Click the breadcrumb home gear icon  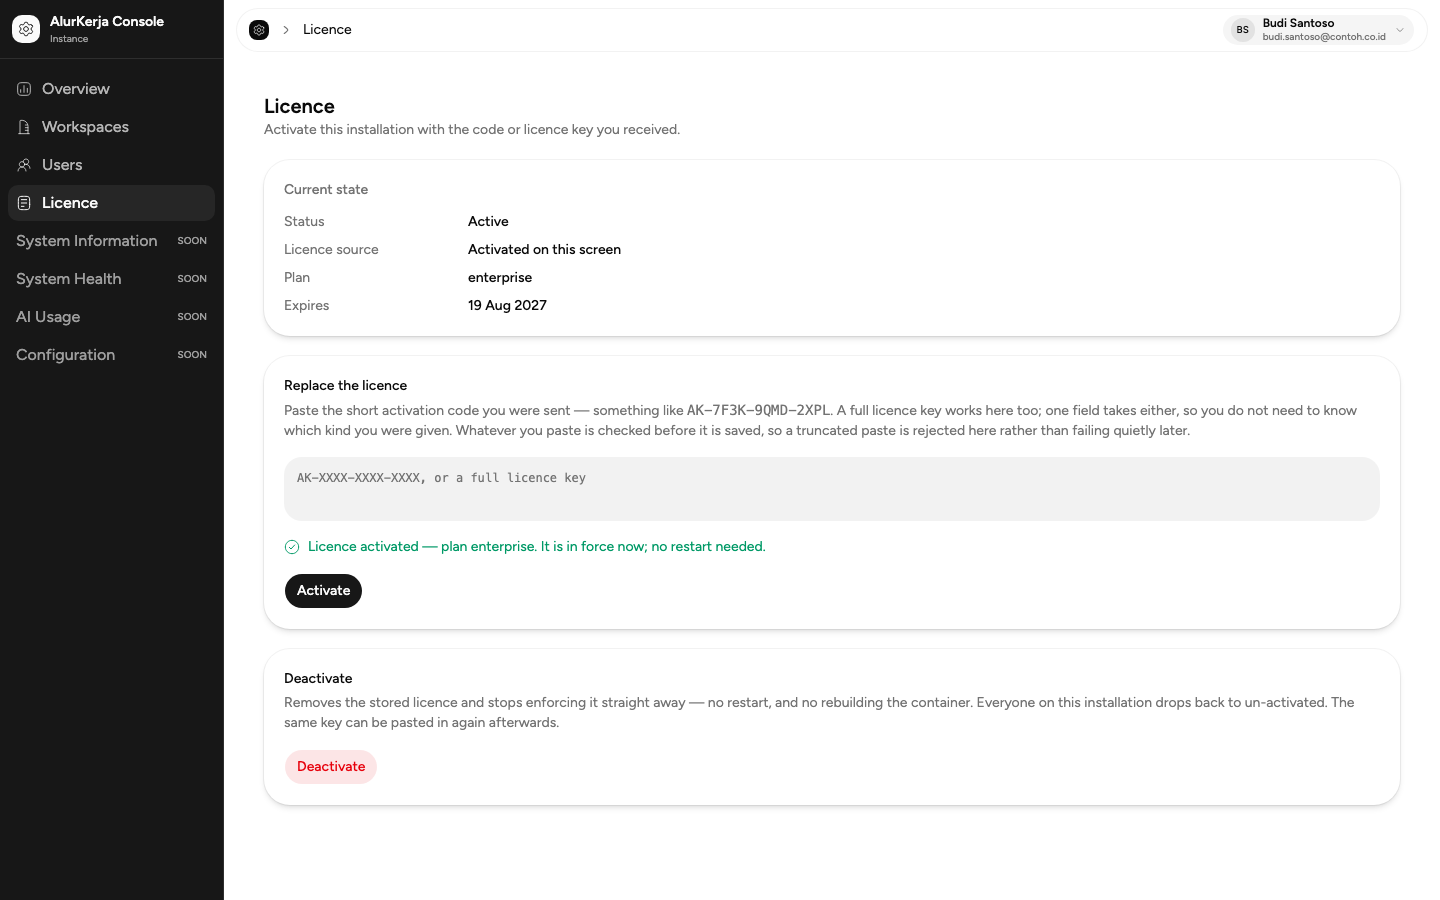tap(259, 30)
